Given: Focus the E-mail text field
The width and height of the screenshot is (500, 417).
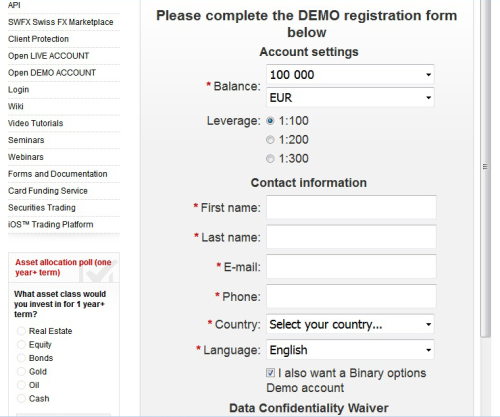Looking at the screenshot, I should click(x=351, y=267).
